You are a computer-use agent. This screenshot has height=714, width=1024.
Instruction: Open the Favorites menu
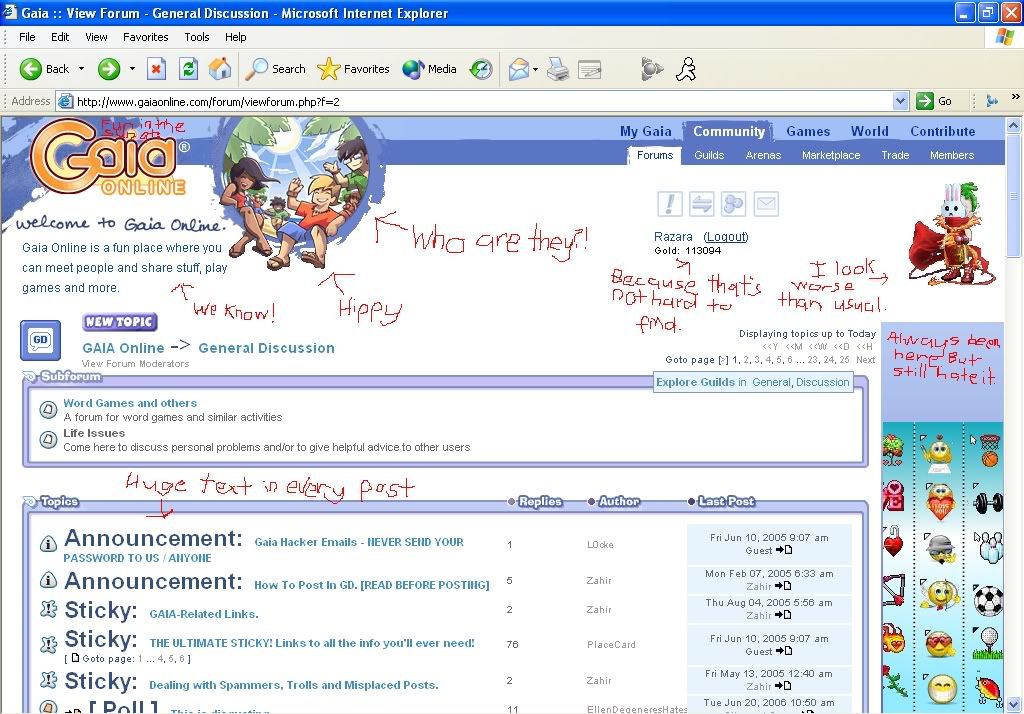coord(146,37)
